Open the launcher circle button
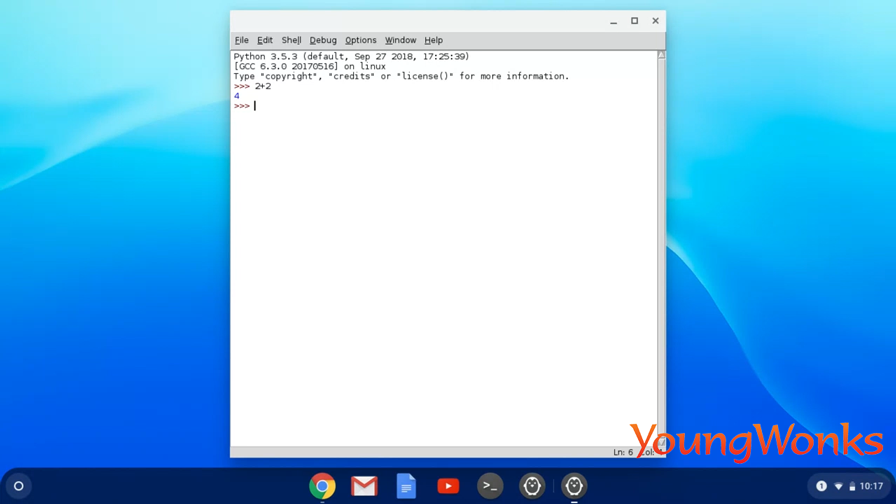The width and height of the screenshot is (896, 504). pos(18,486)
